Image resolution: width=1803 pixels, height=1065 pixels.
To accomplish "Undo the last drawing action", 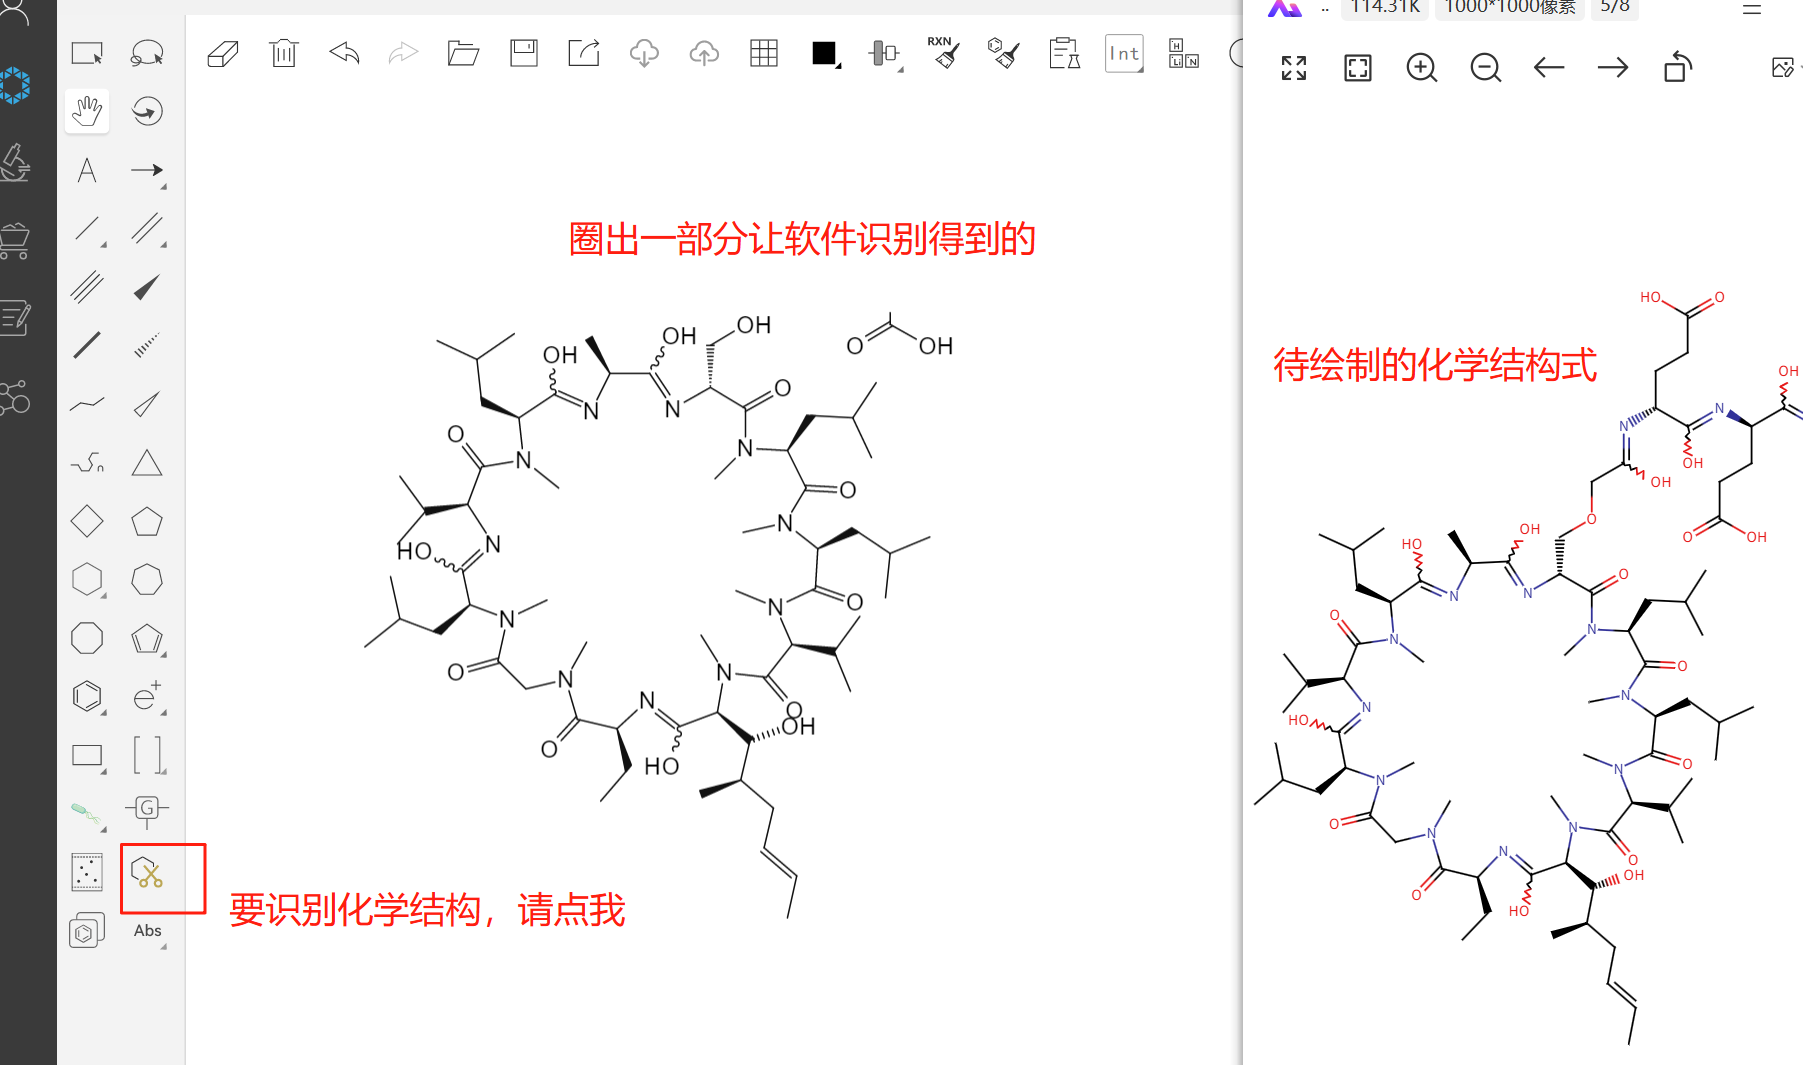I will click(x=344, y=53).
